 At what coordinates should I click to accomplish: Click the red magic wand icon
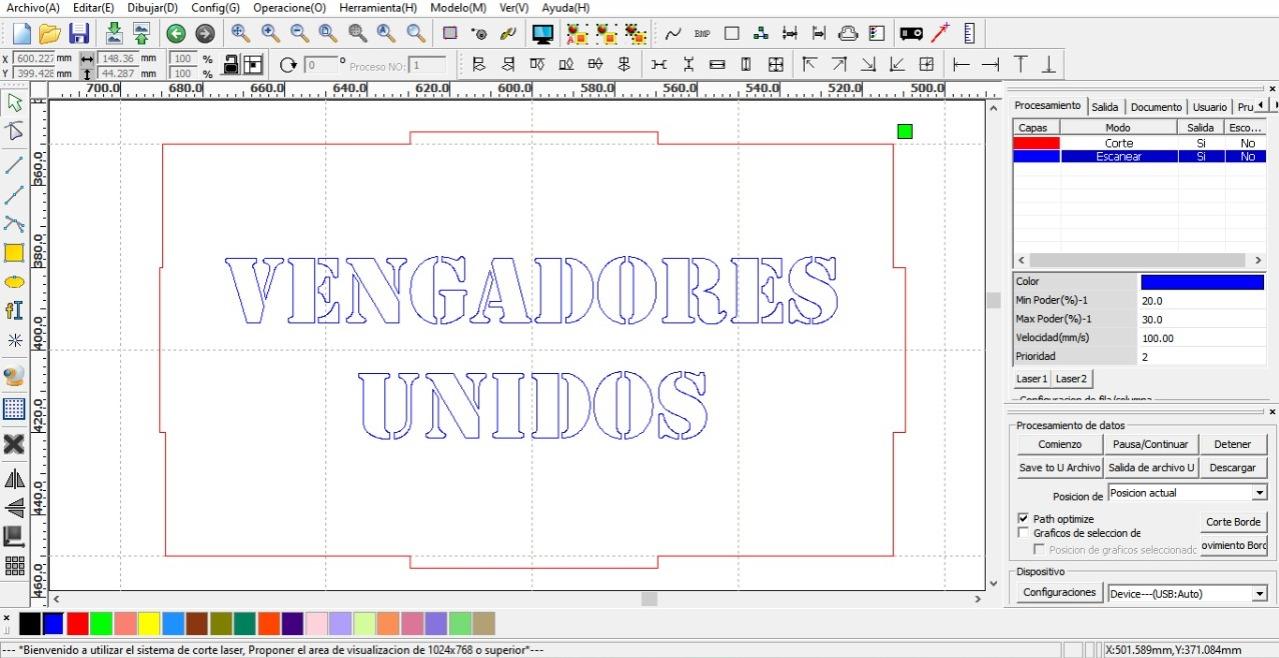940,34
